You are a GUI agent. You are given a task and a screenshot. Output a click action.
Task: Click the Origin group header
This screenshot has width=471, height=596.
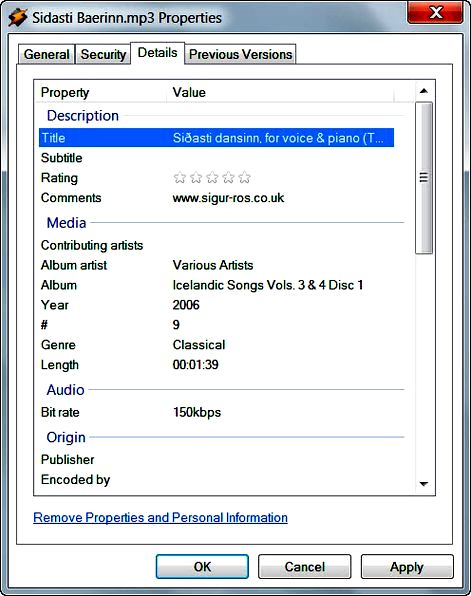click(66, 437)
